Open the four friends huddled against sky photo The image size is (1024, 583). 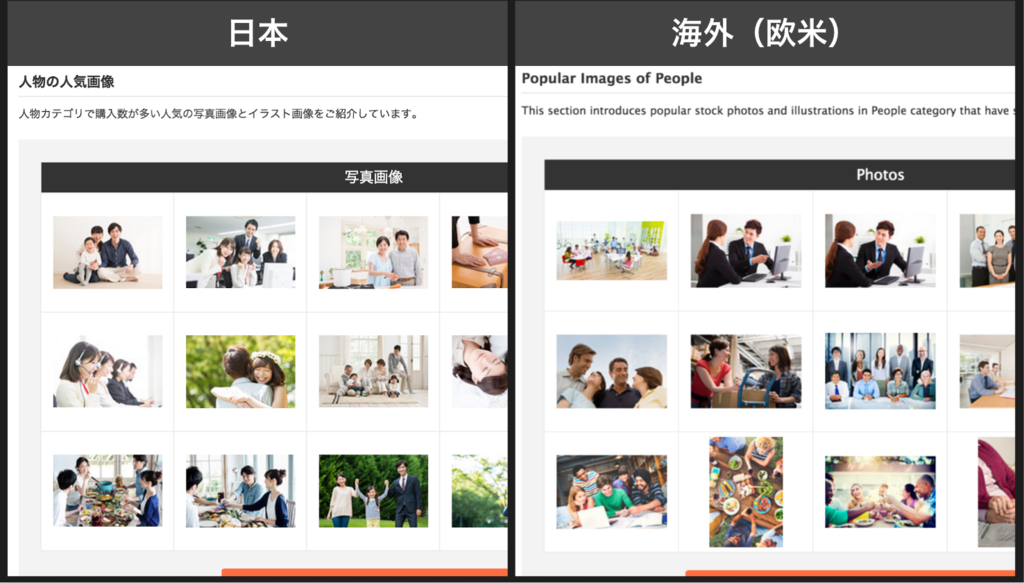pyautogui.click(x=611, y=371)
